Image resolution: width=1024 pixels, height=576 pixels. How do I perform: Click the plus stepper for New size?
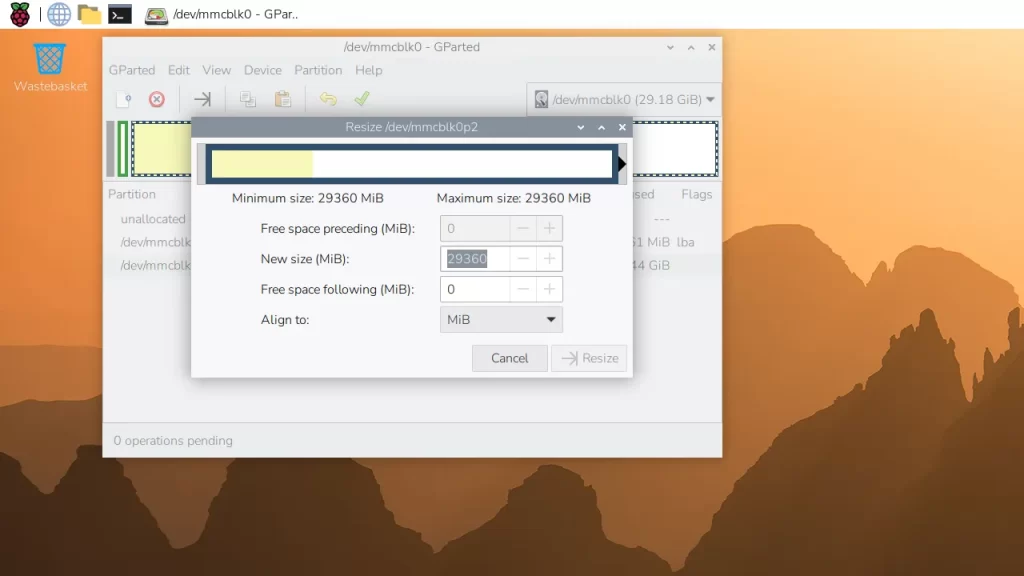549,259
